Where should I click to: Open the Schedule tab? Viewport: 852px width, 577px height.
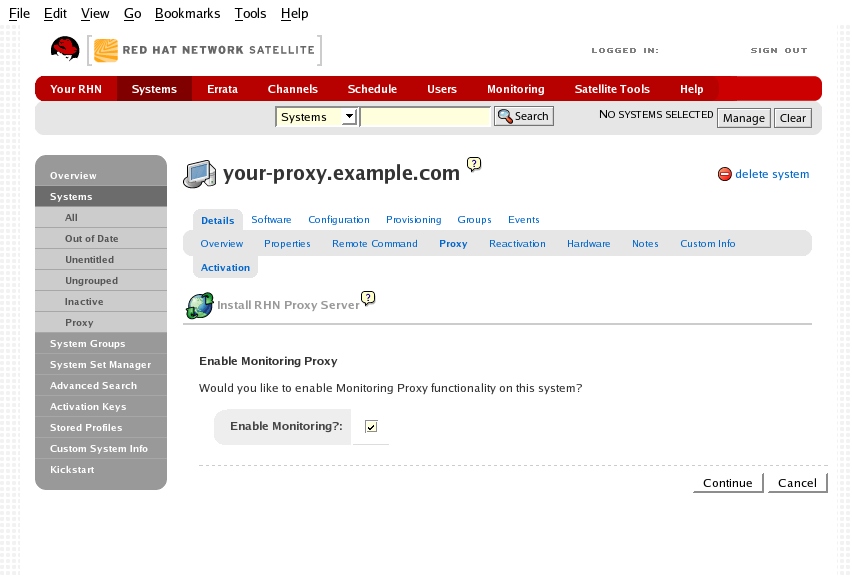point(372,89)
